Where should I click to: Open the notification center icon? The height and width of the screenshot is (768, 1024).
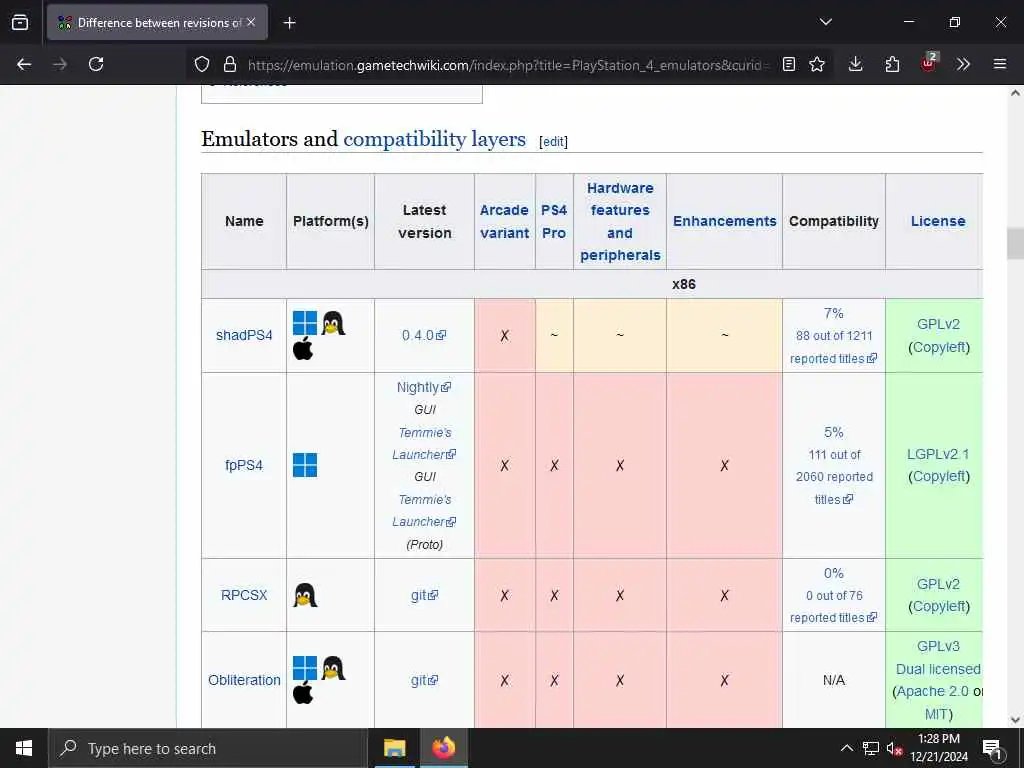[992, 748]
